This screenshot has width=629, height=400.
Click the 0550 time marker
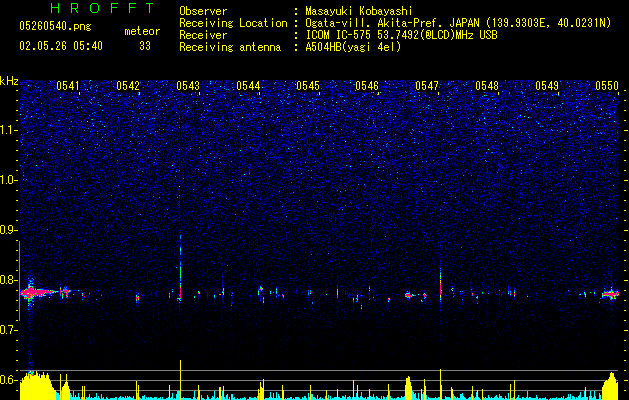(x=607, y=86)
